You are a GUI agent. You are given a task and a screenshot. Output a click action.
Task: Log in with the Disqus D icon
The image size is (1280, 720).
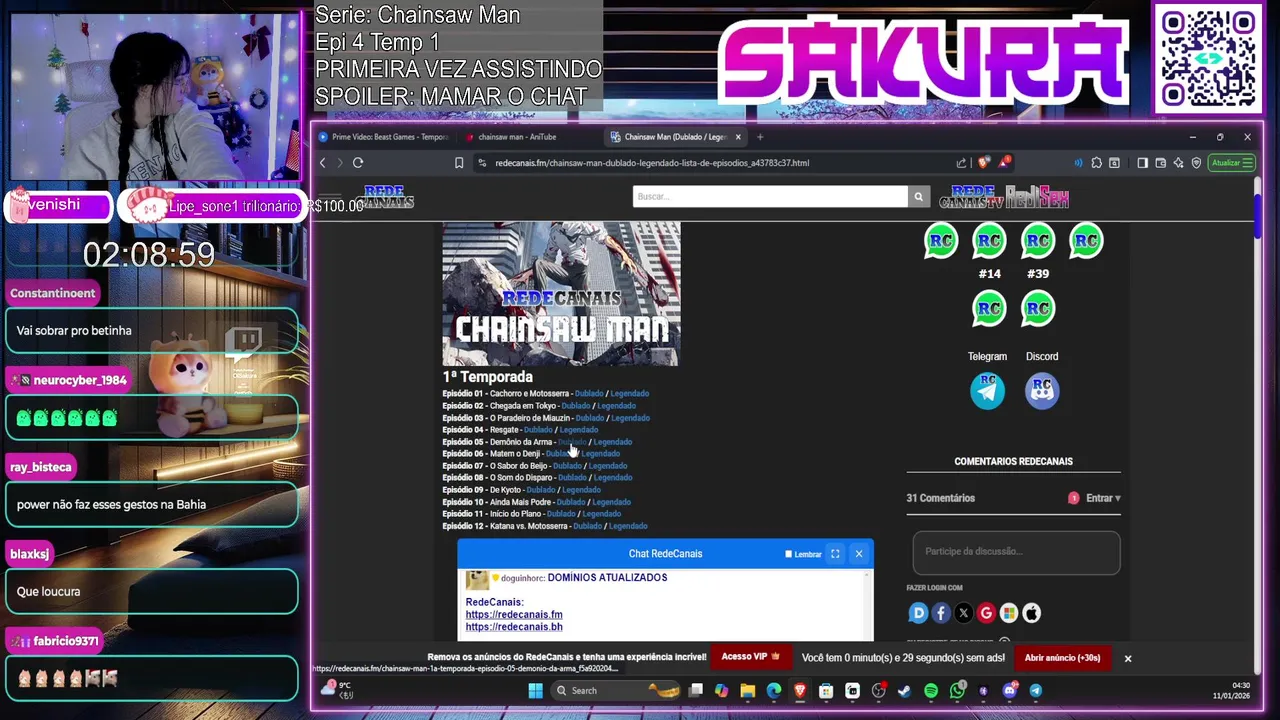[918, 613]
